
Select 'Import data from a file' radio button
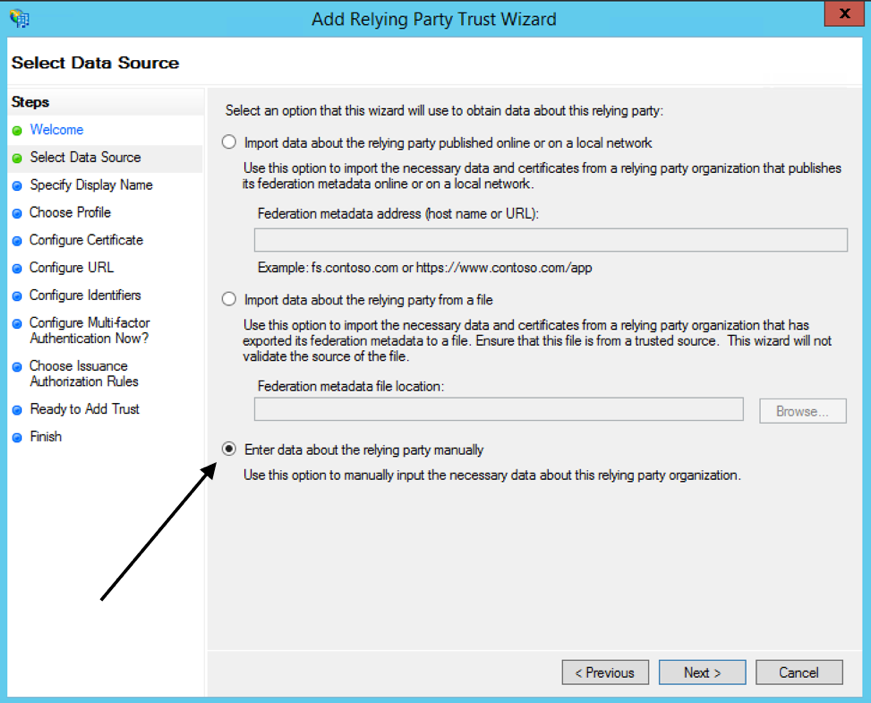pos(229,299)
